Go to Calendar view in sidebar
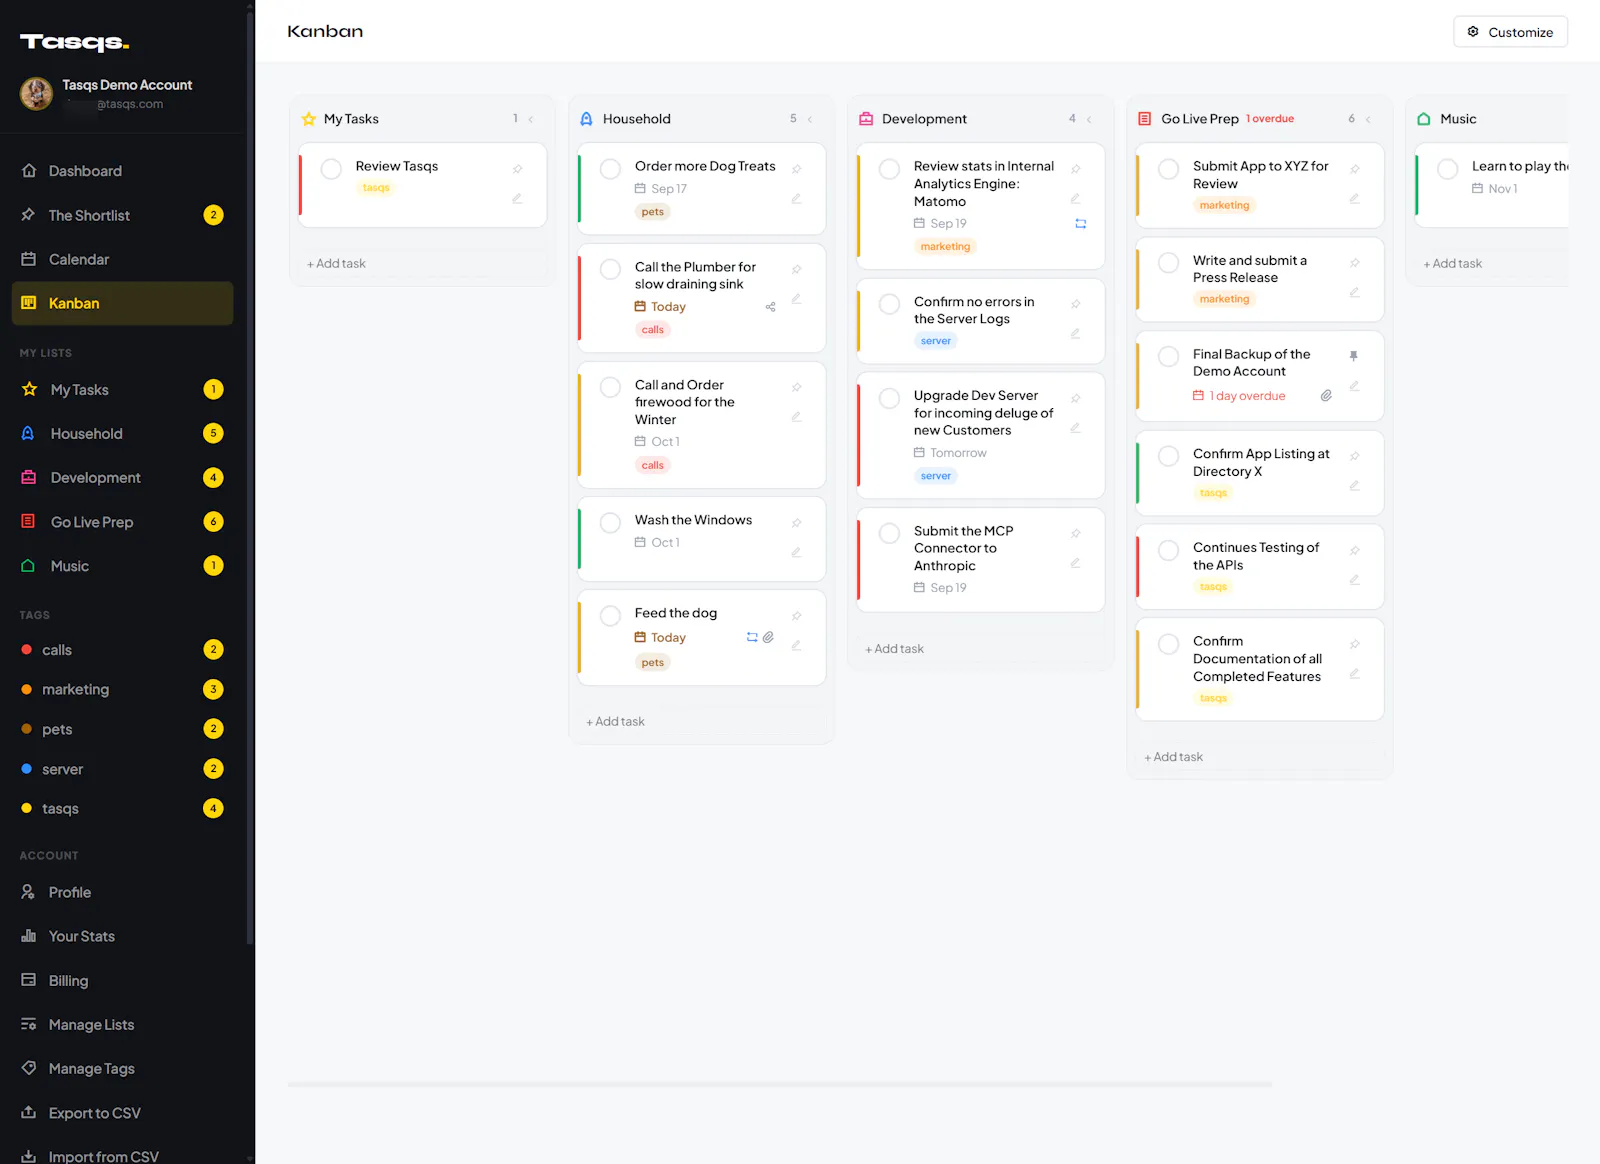Screen dimensions: 1600x1164 coord(122,259)
